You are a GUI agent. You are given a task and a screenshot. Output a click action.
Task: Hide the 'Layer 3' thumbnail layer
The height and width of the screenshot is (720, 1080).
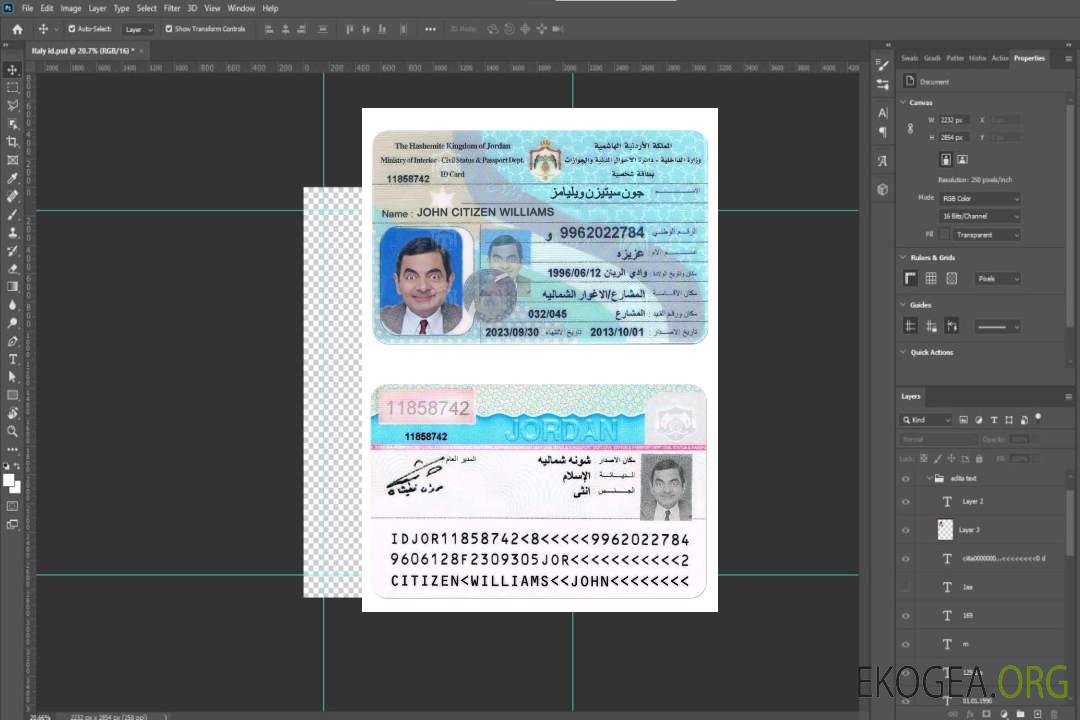[906, 530]
